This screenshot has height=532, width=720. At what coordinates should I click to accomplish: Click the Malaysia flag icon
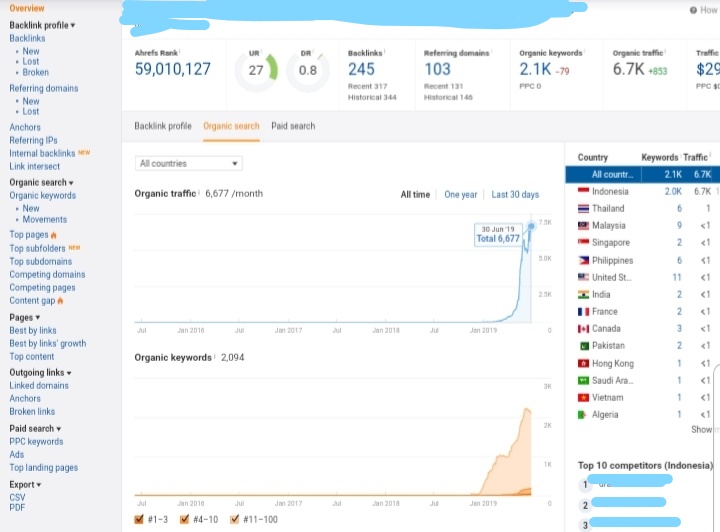pyautogui.click(x=583, y=225)
